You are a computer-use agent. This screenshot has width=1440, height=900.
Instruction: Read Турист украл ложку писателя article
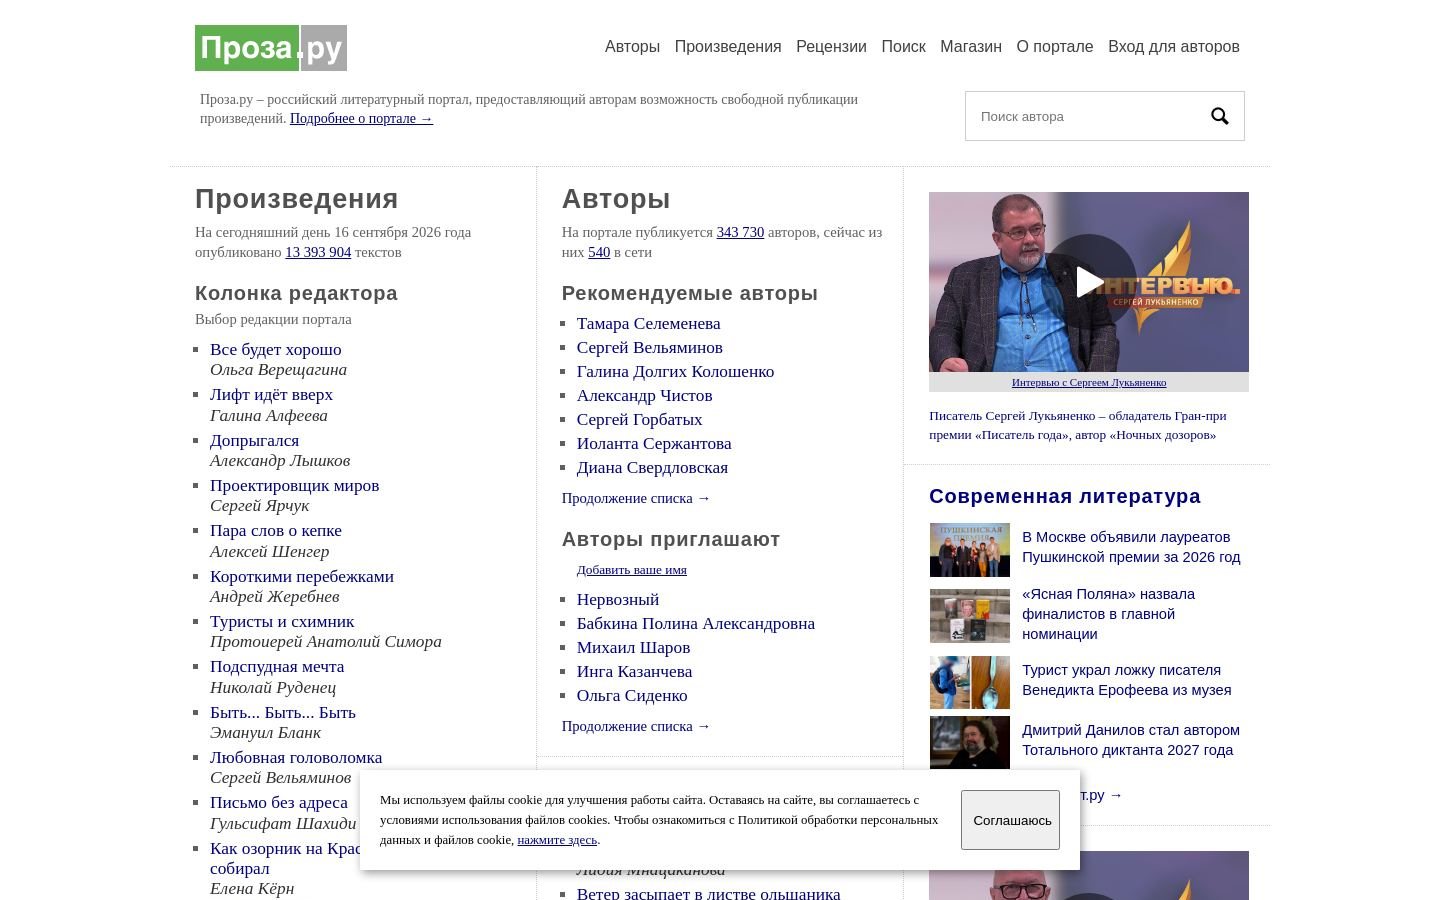click(1127, 680)
